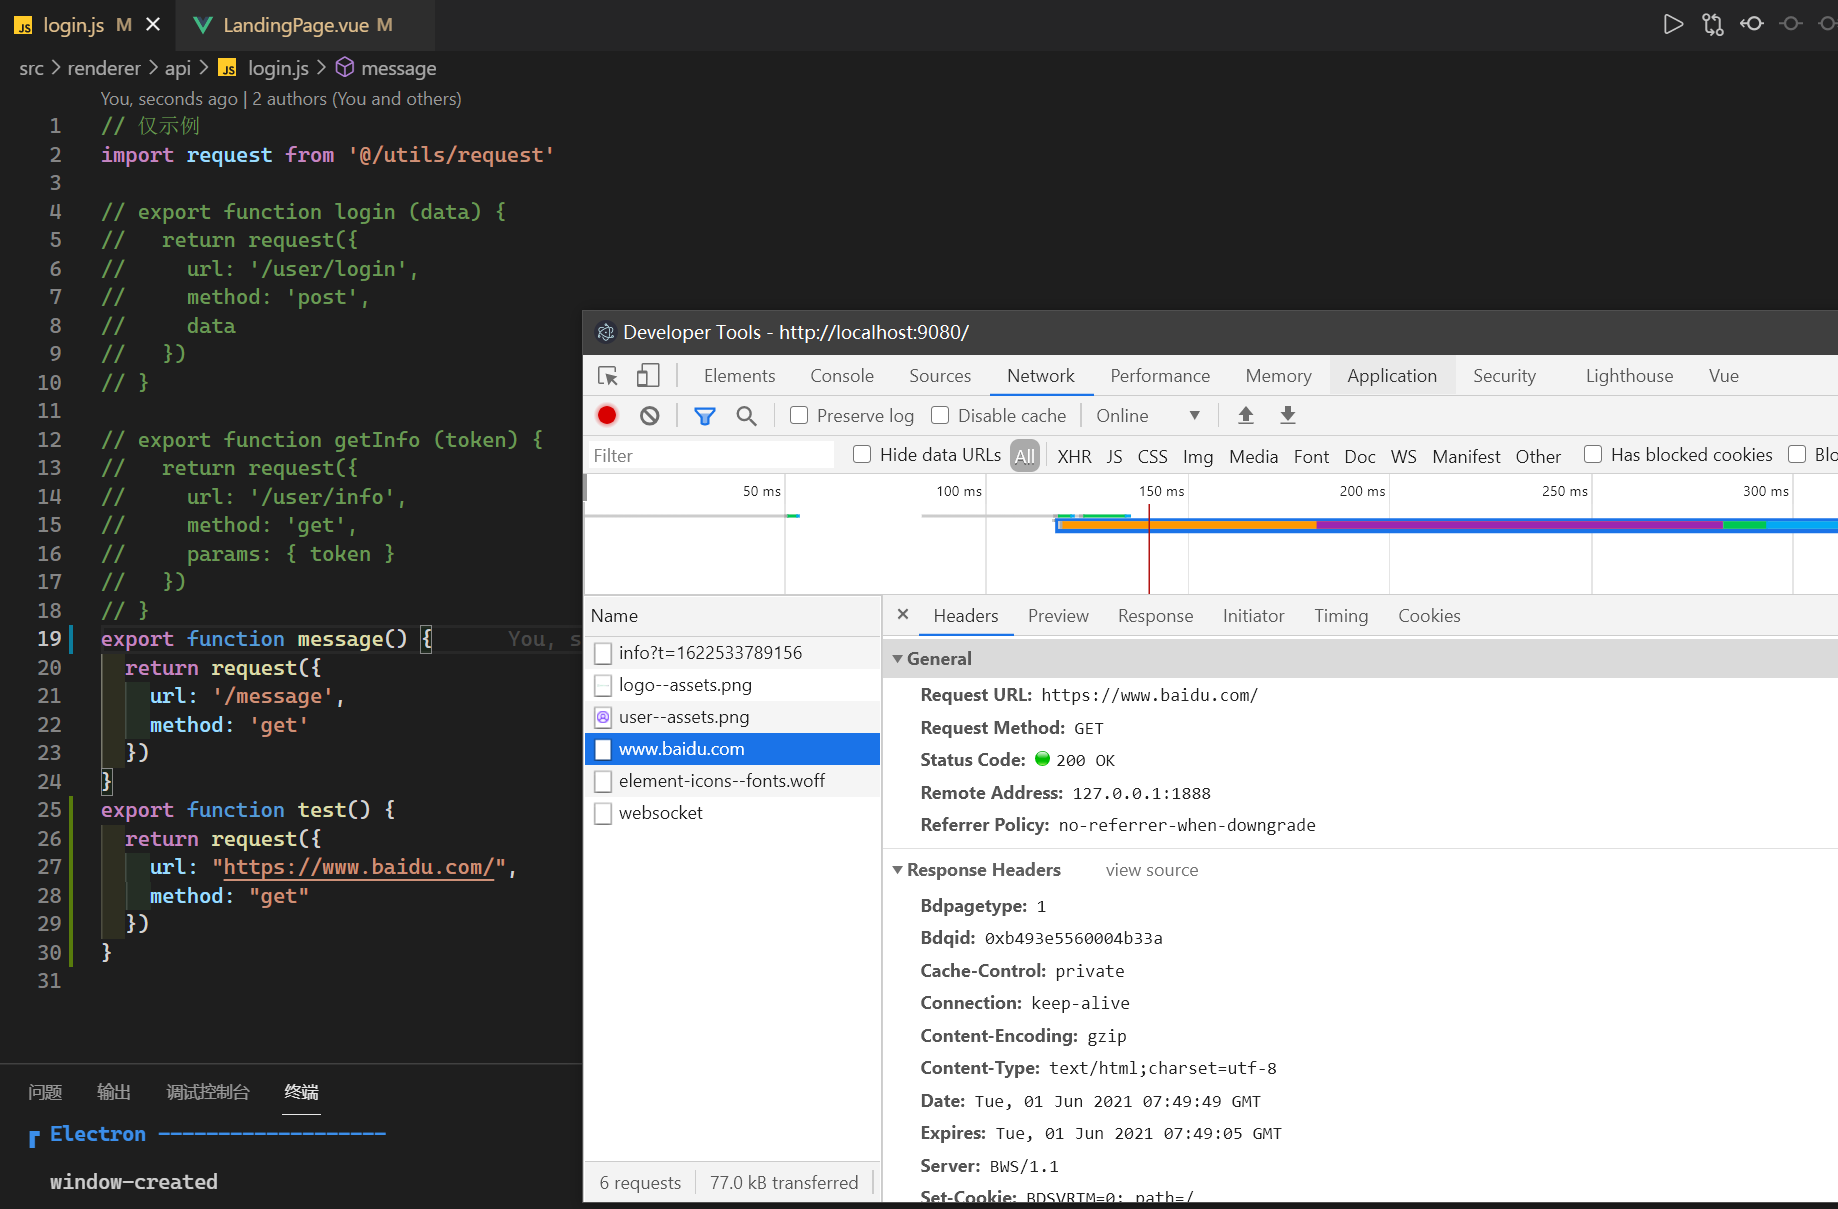1838x1209 pixels.
Task: Import HAR file via the upload icon
Action: [1245, 415]
